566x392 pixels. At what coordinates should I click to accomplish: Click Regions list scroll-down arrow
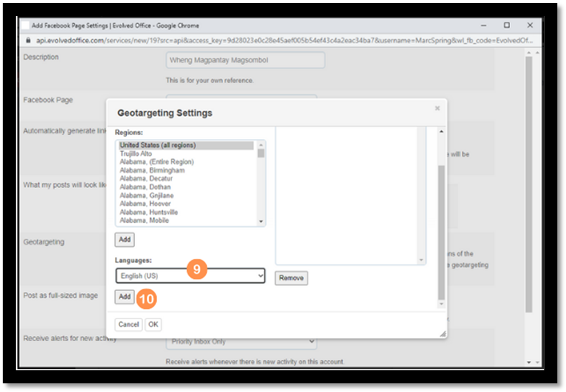261,222
